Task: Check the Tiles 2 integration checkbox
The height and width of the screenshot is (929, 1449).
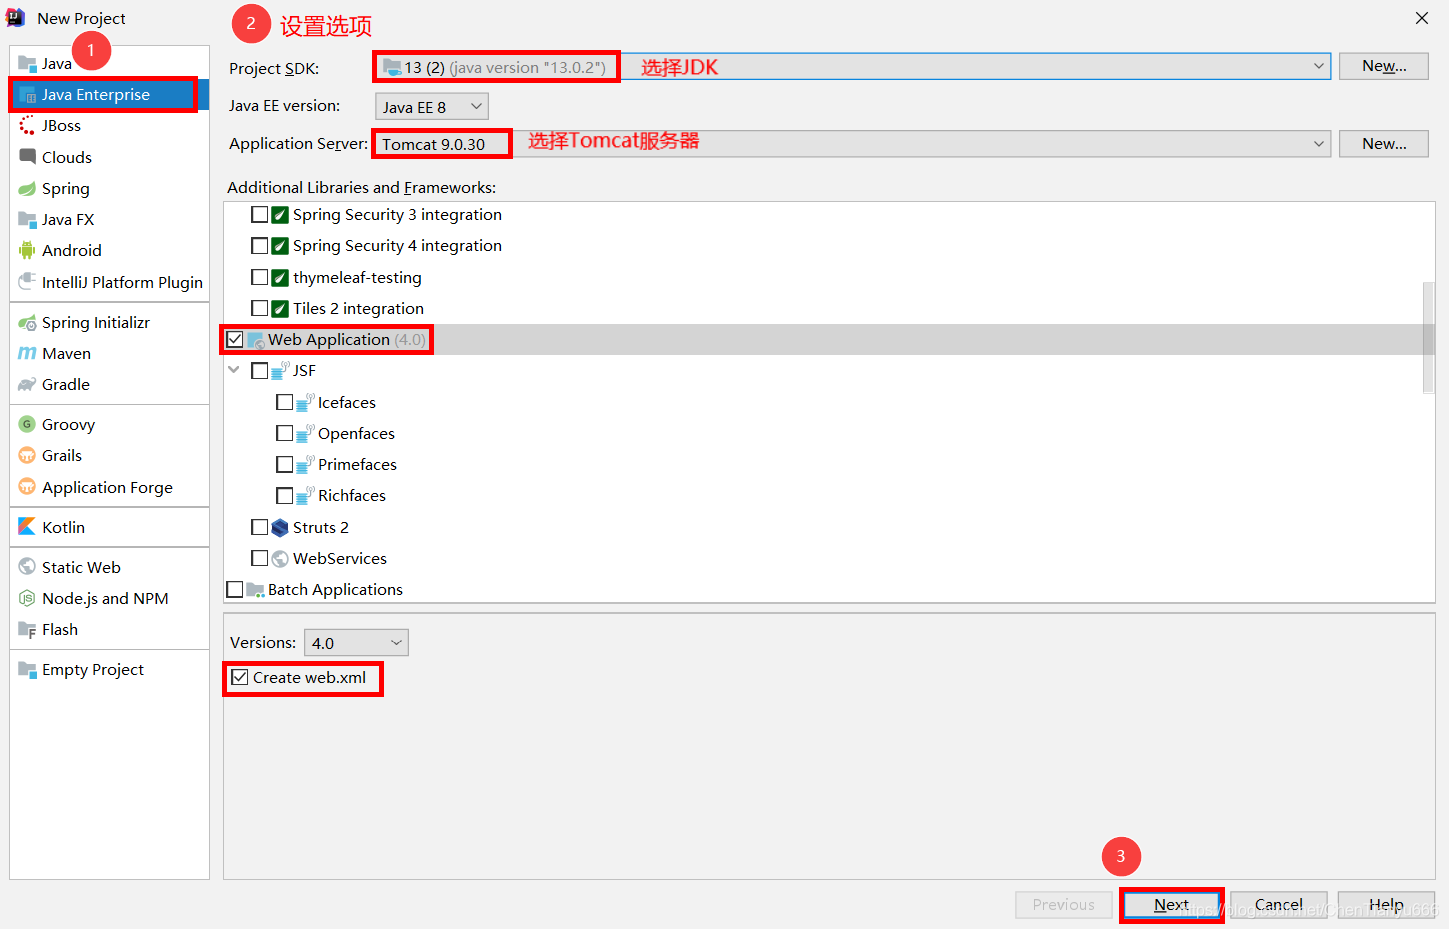Action: 260,308
